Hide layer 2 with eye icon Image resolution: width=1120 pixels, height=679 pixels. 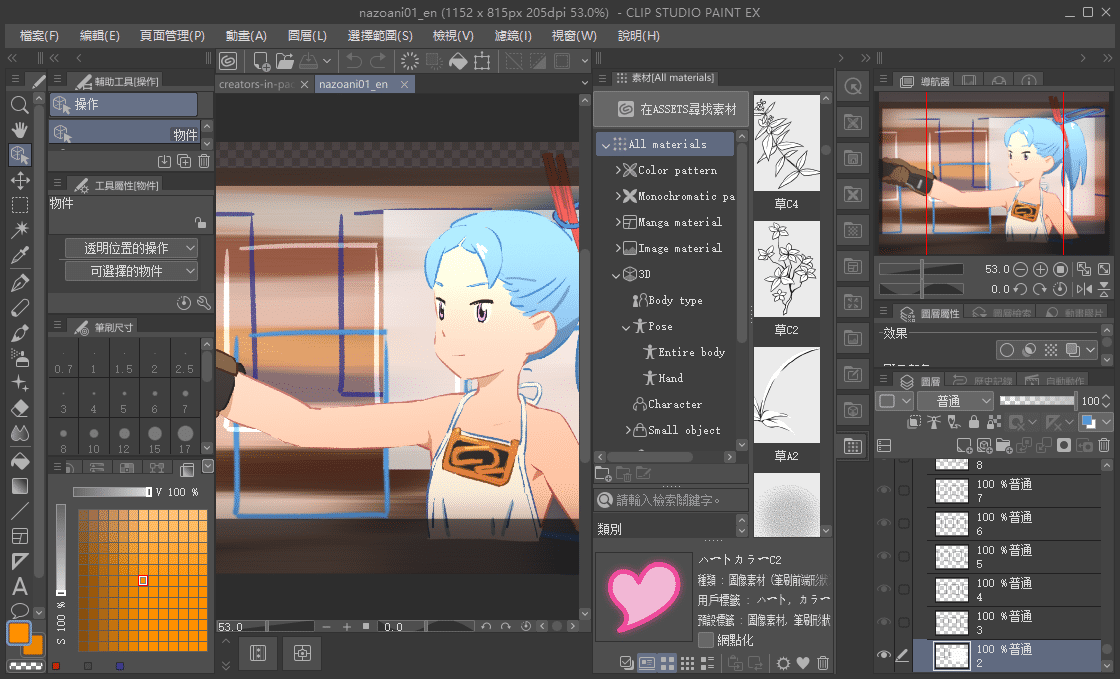pyautogui.click(x=884, y=656)
